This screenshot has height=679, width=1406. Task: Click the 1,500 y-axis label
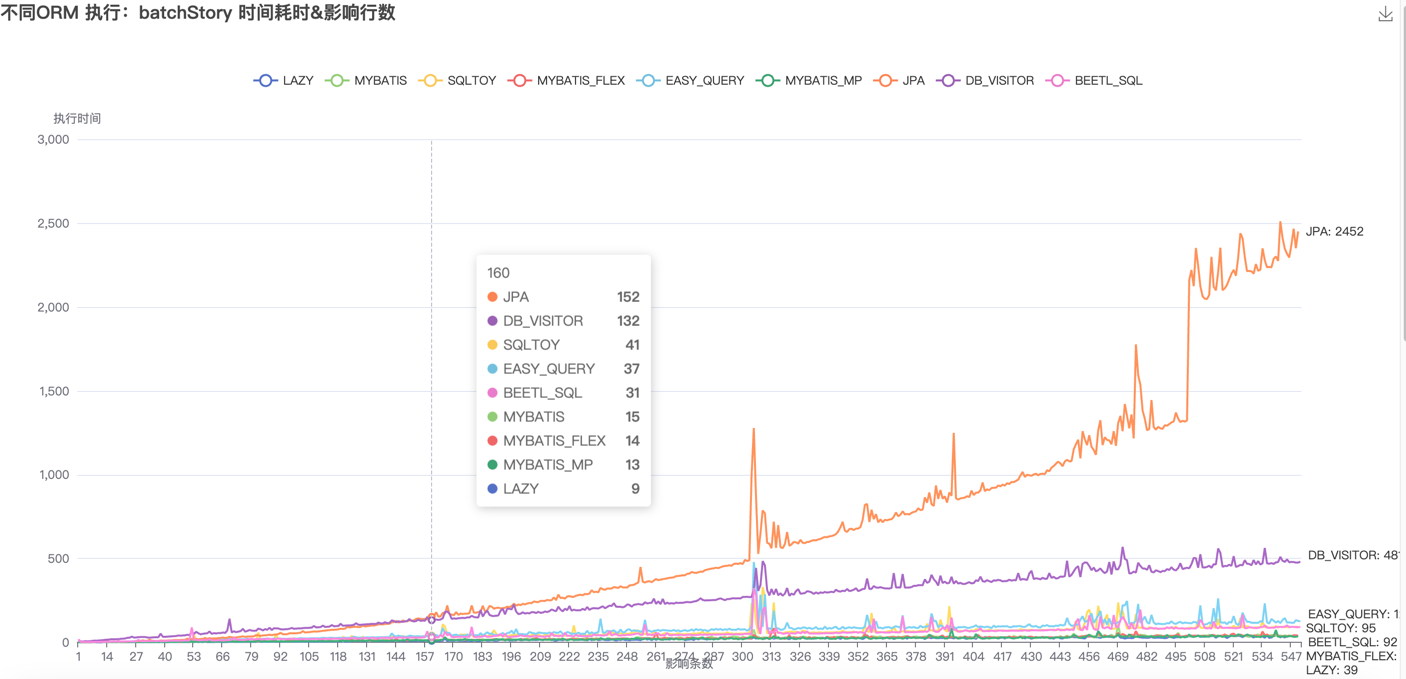pos(52,391)
